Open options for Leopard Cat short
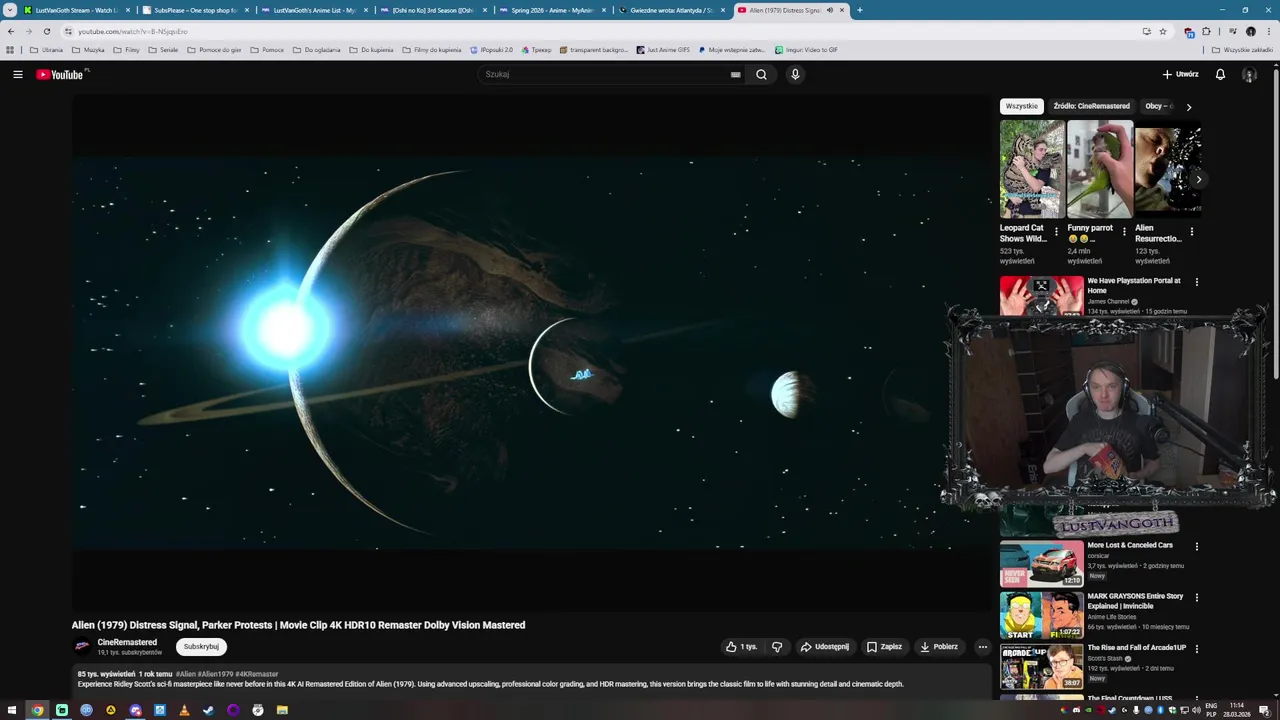This screenshot has height=720, width=1280. coord(1056,231)
